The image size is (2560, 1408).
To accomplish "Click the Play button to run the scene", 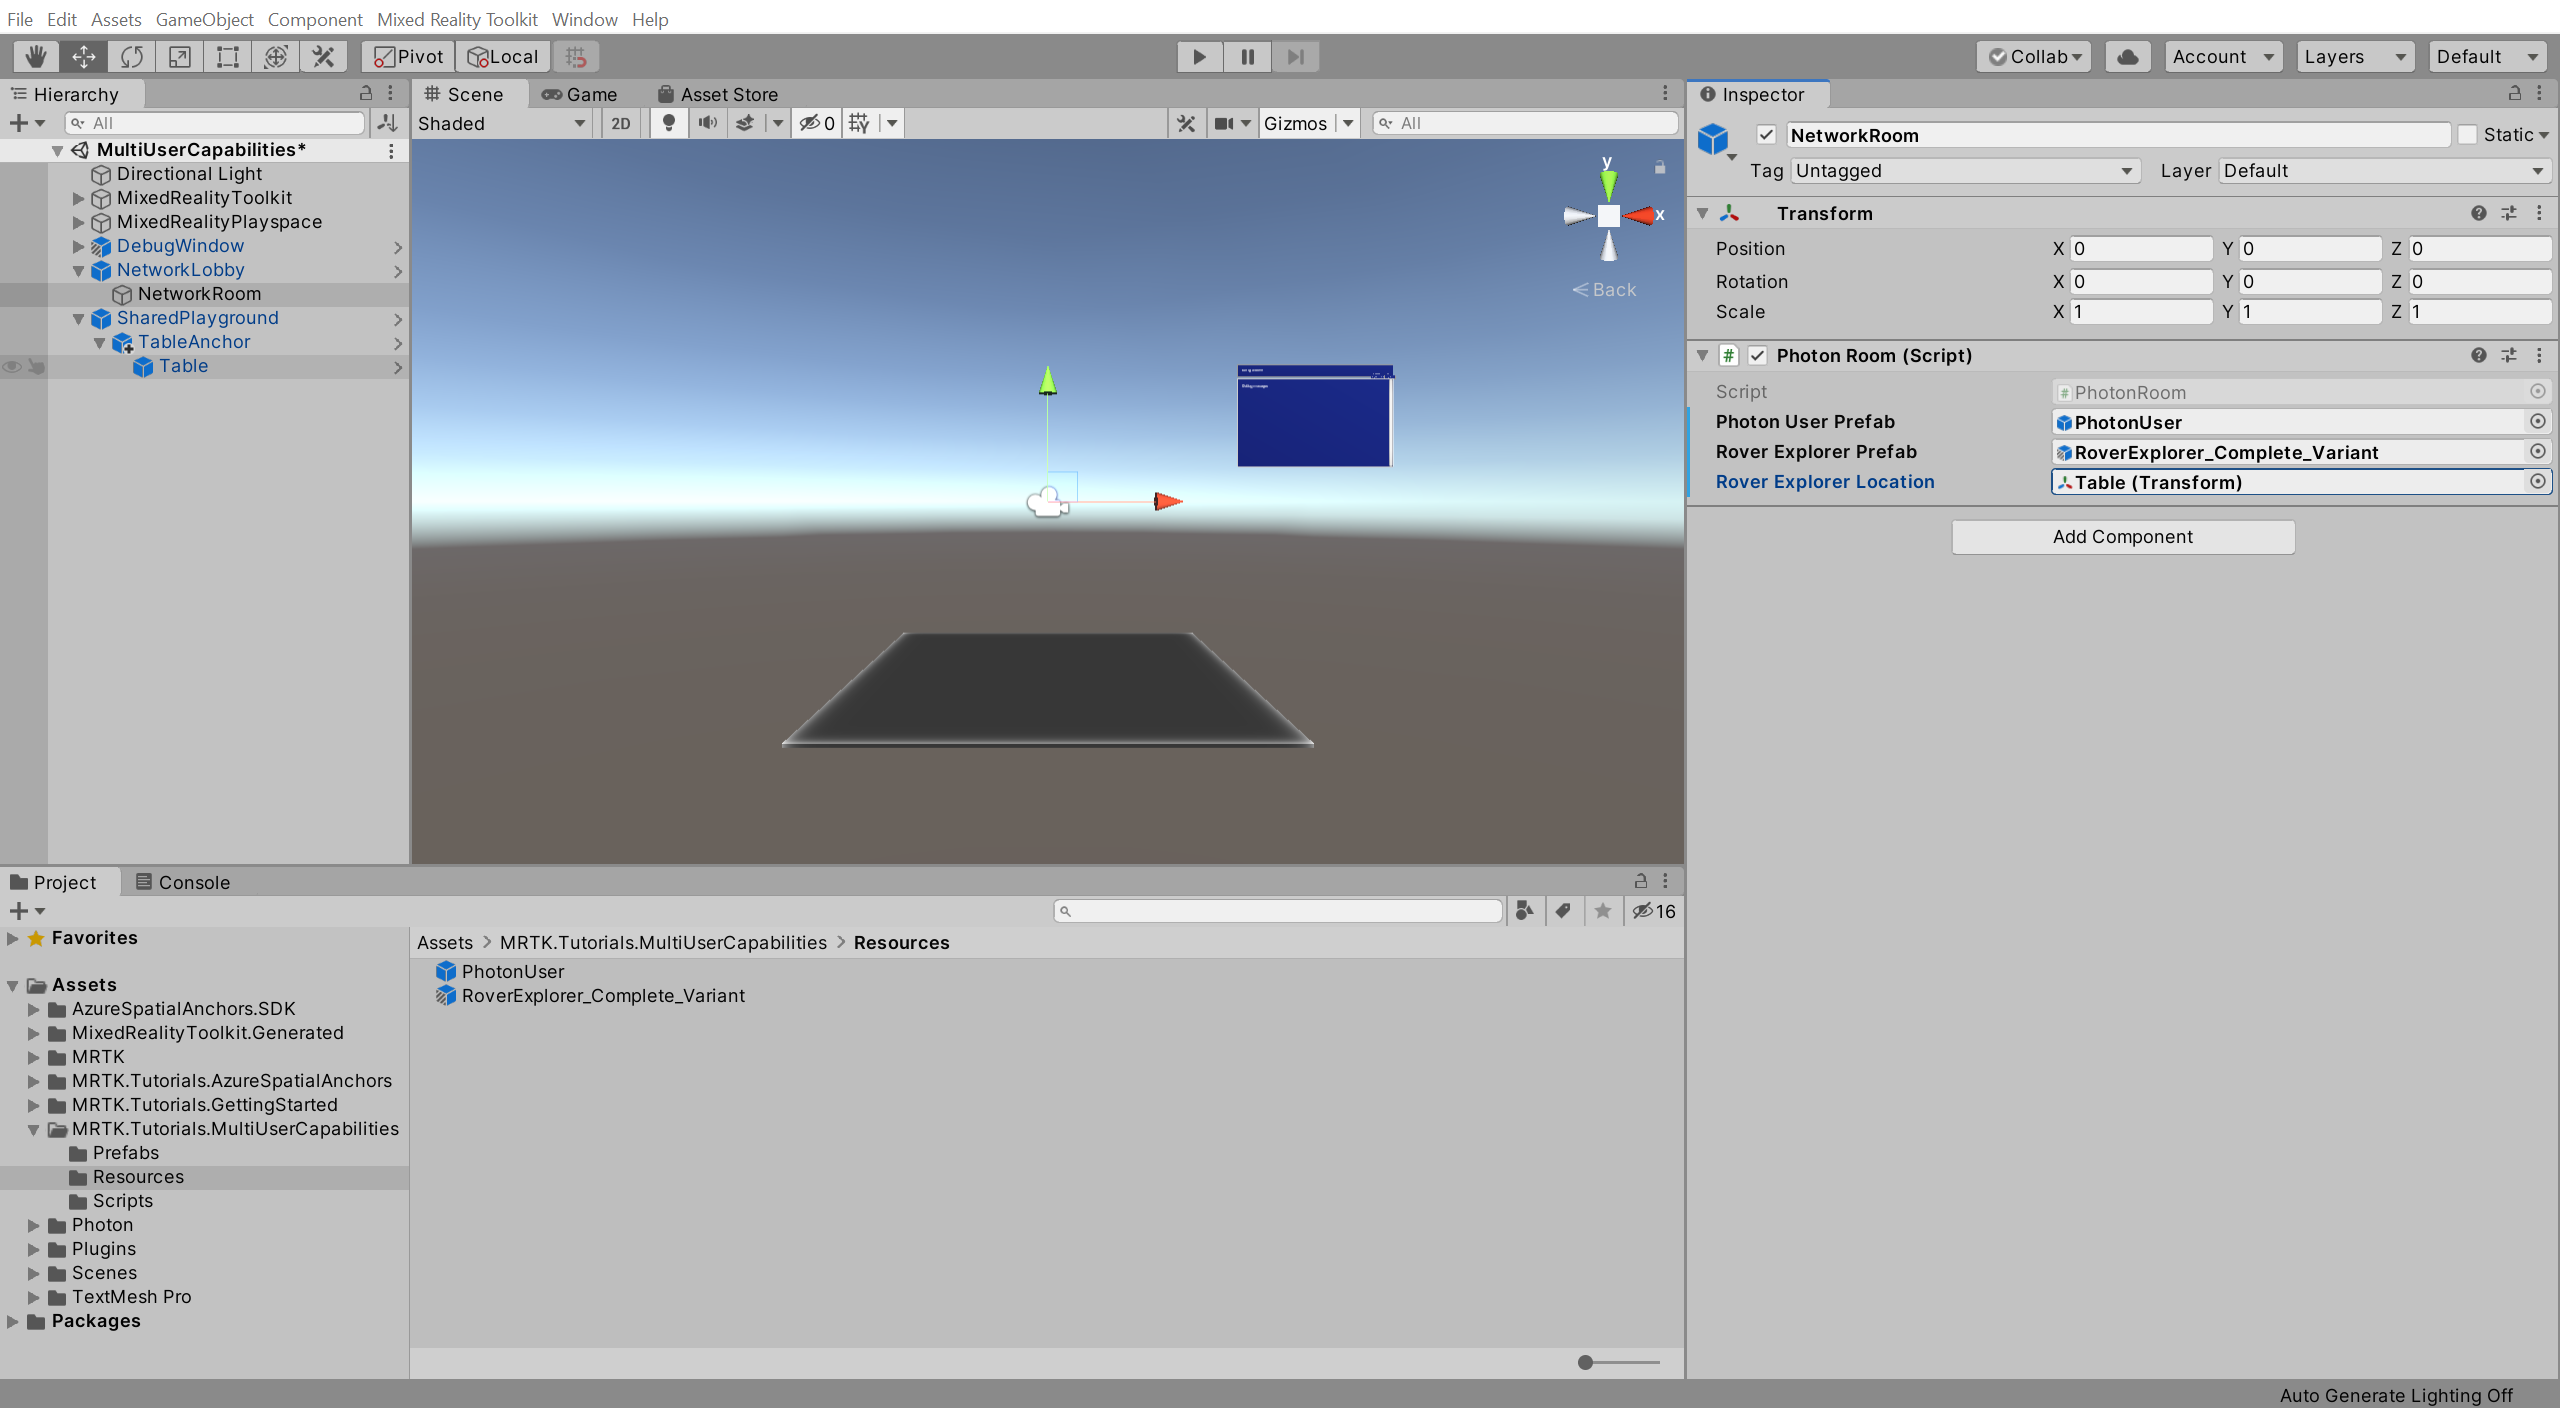I will click(1199, 55).
